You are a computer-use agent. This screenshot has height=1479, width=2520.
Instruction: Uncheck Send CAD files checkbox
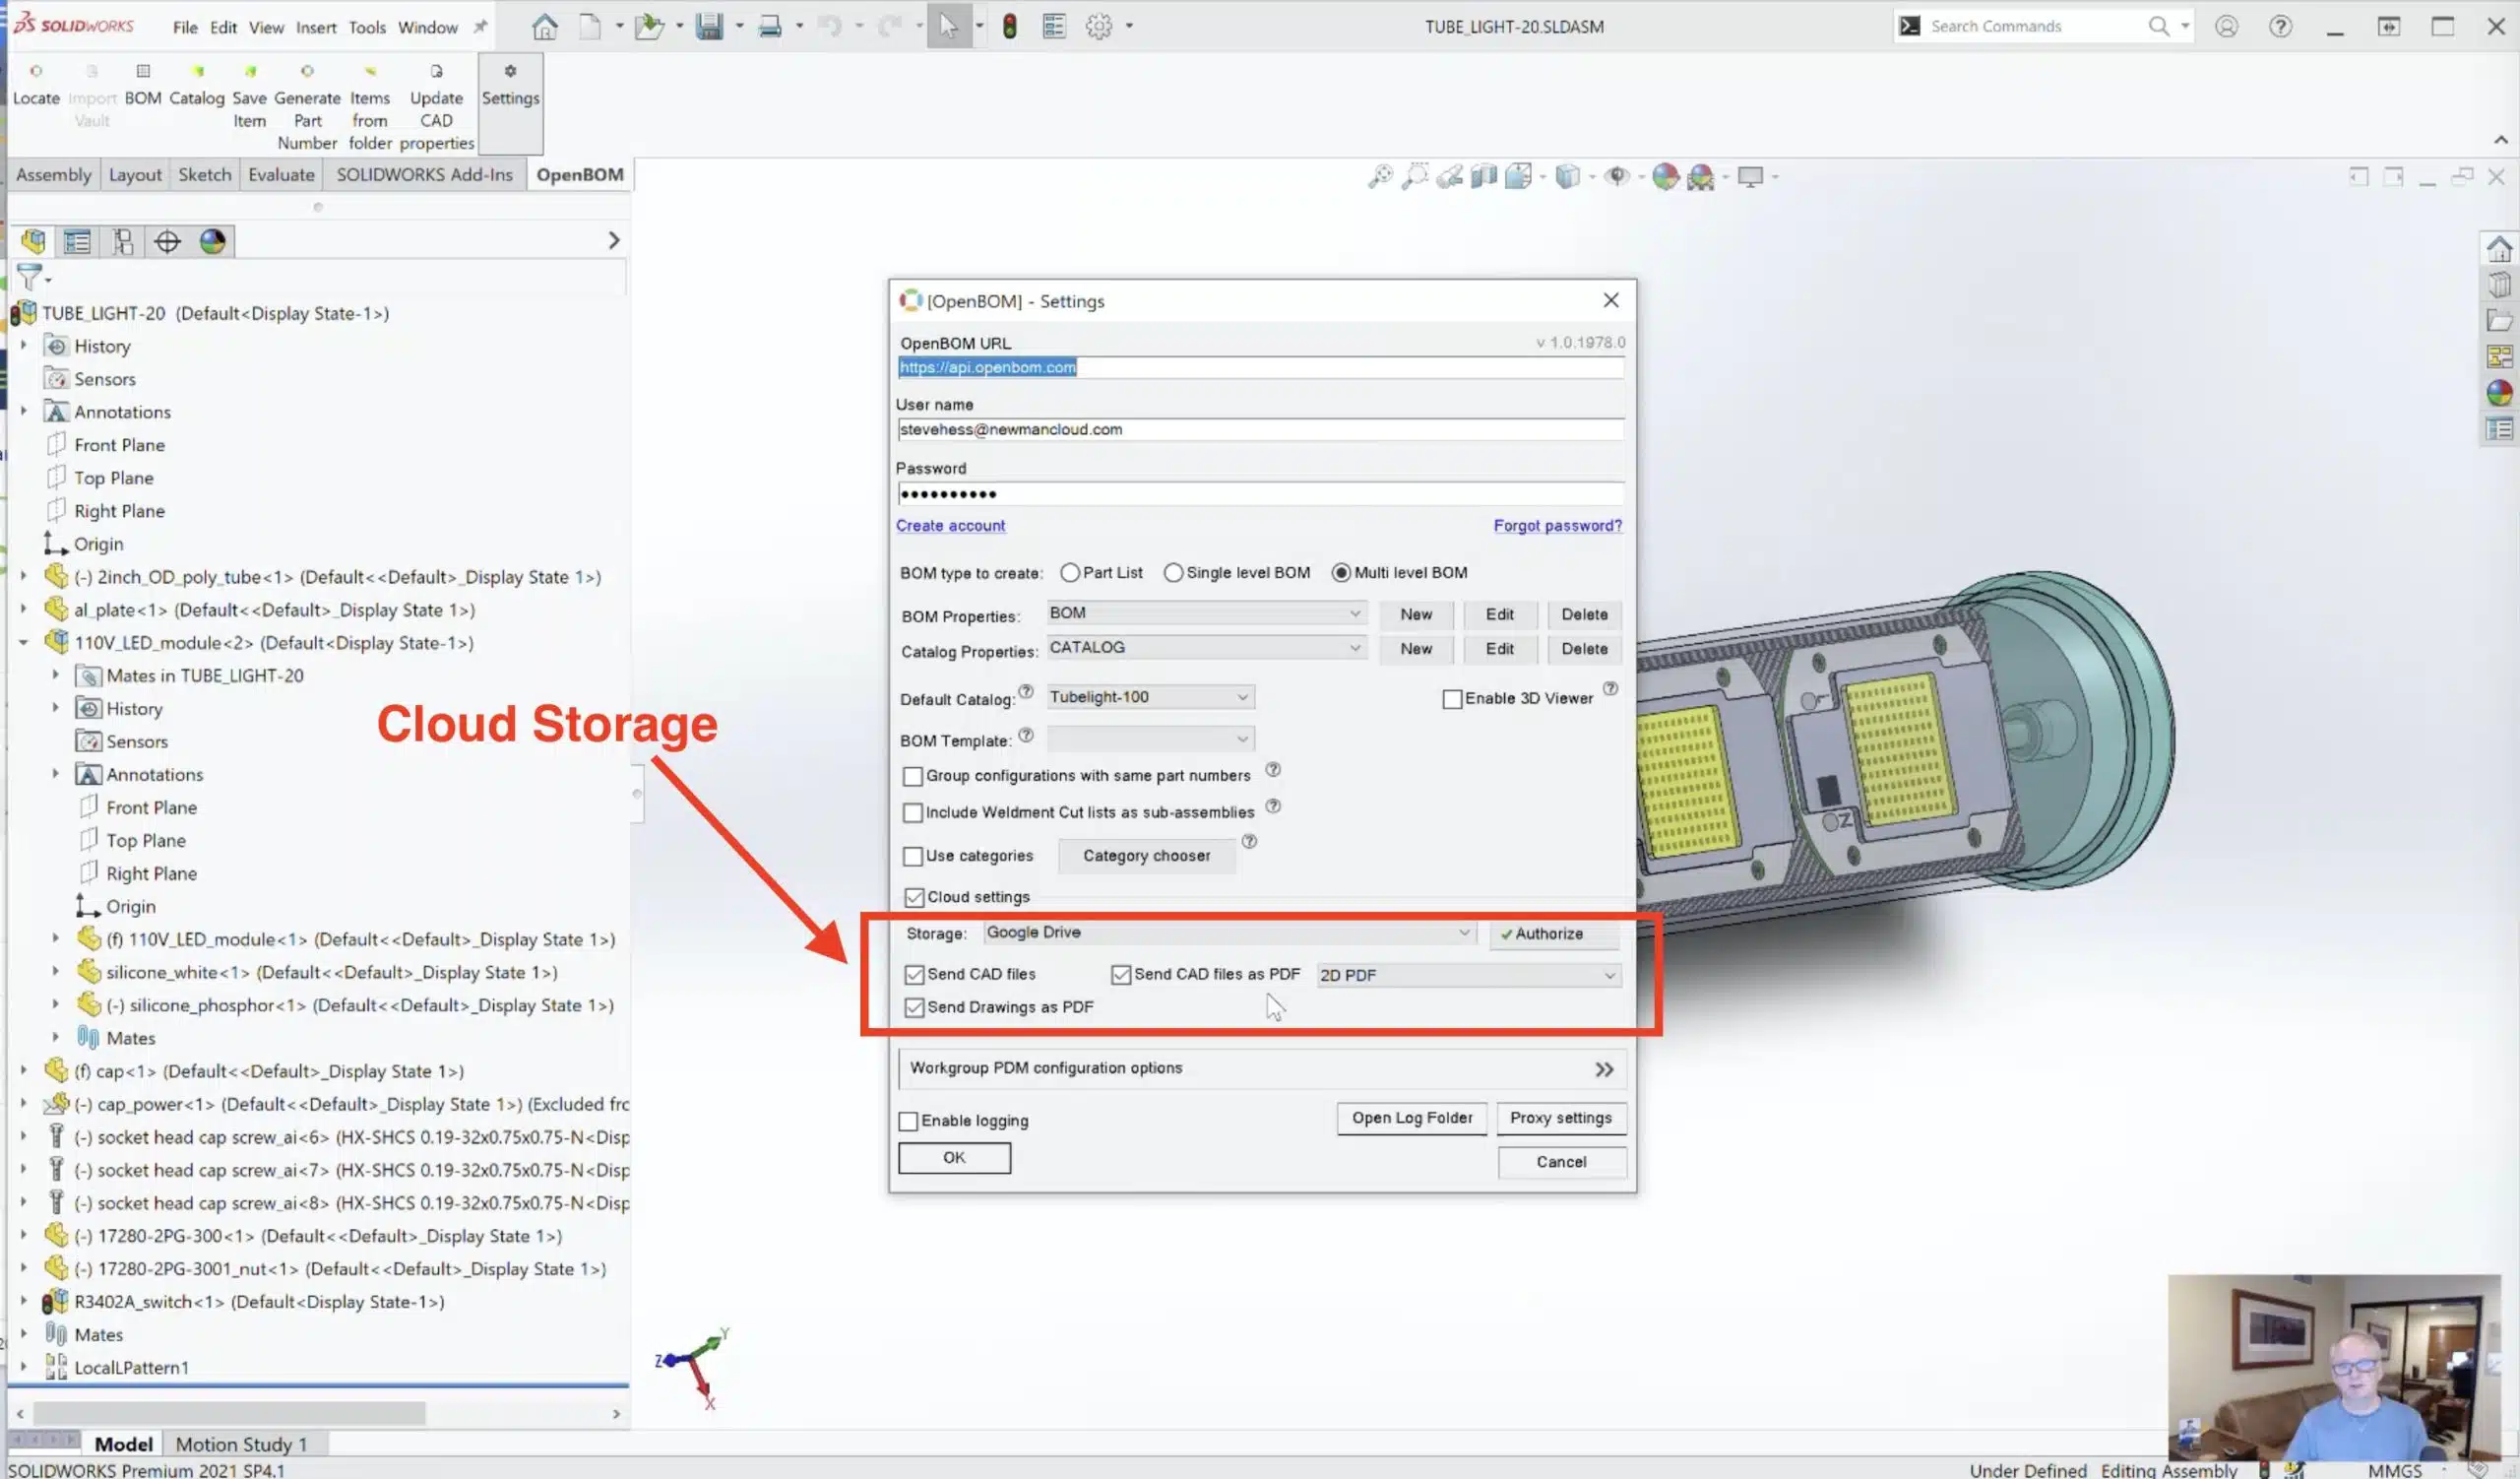pyautogui.click(x=914, y=974)
